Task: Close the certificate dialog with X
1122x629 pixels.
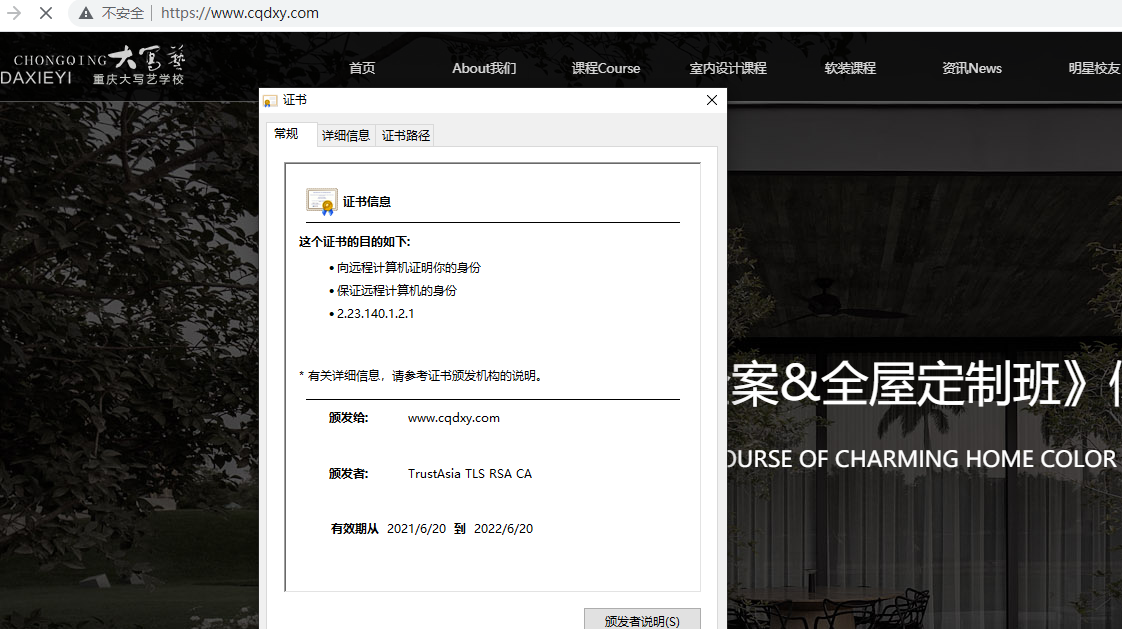Action: [x=711, y=100]
